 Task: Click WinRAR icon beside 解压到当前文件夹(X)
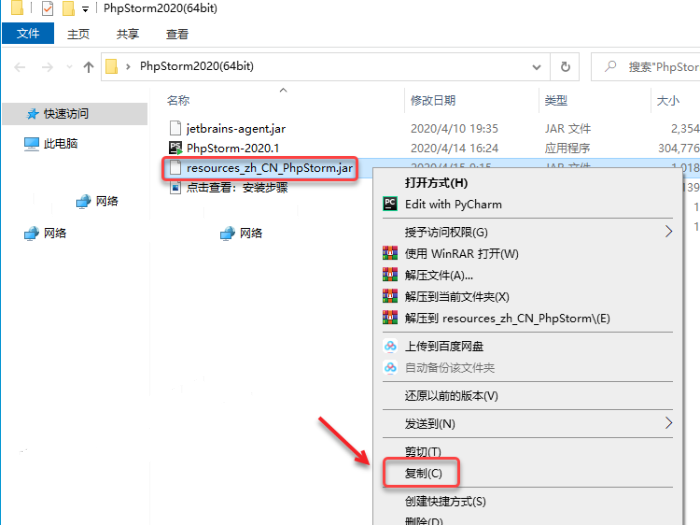point(390,296)
